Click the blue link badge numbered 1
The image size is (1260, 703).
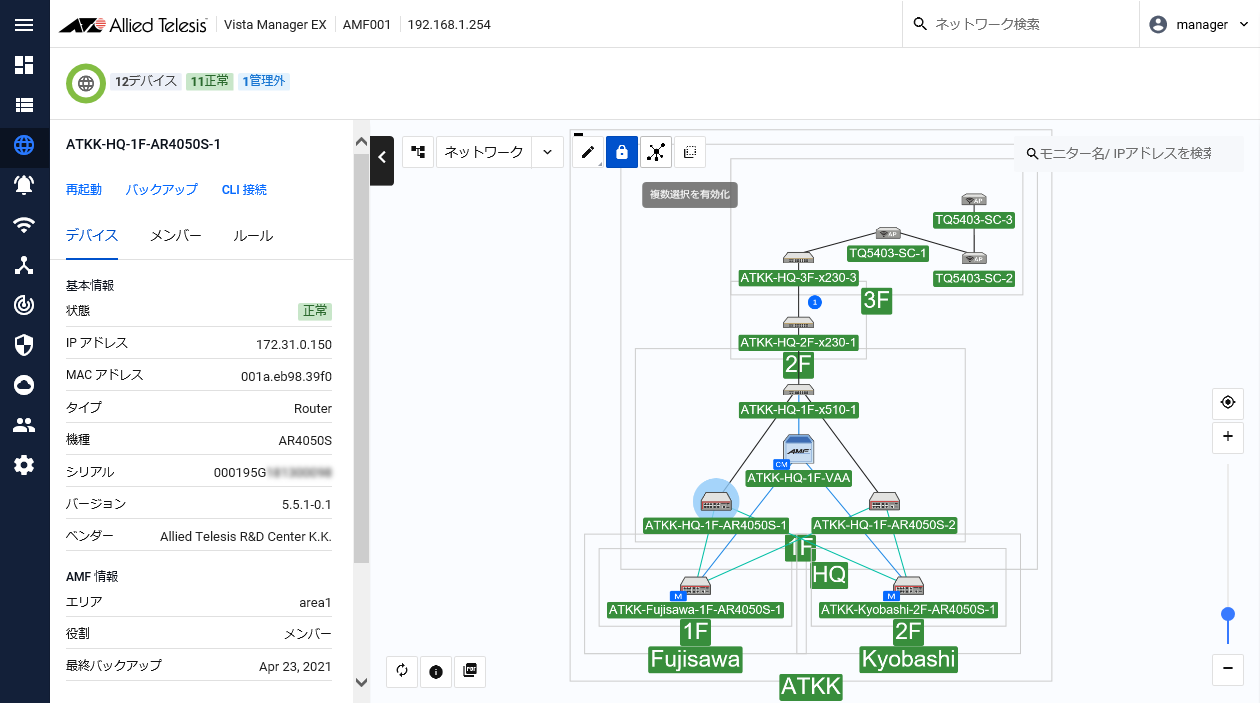814,302
